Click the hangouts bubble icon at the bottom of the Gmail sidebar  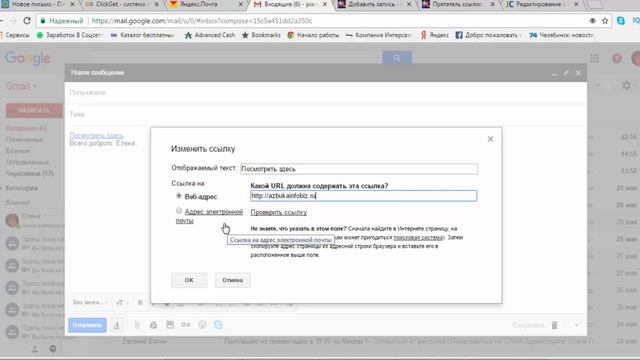coord(53,349)
